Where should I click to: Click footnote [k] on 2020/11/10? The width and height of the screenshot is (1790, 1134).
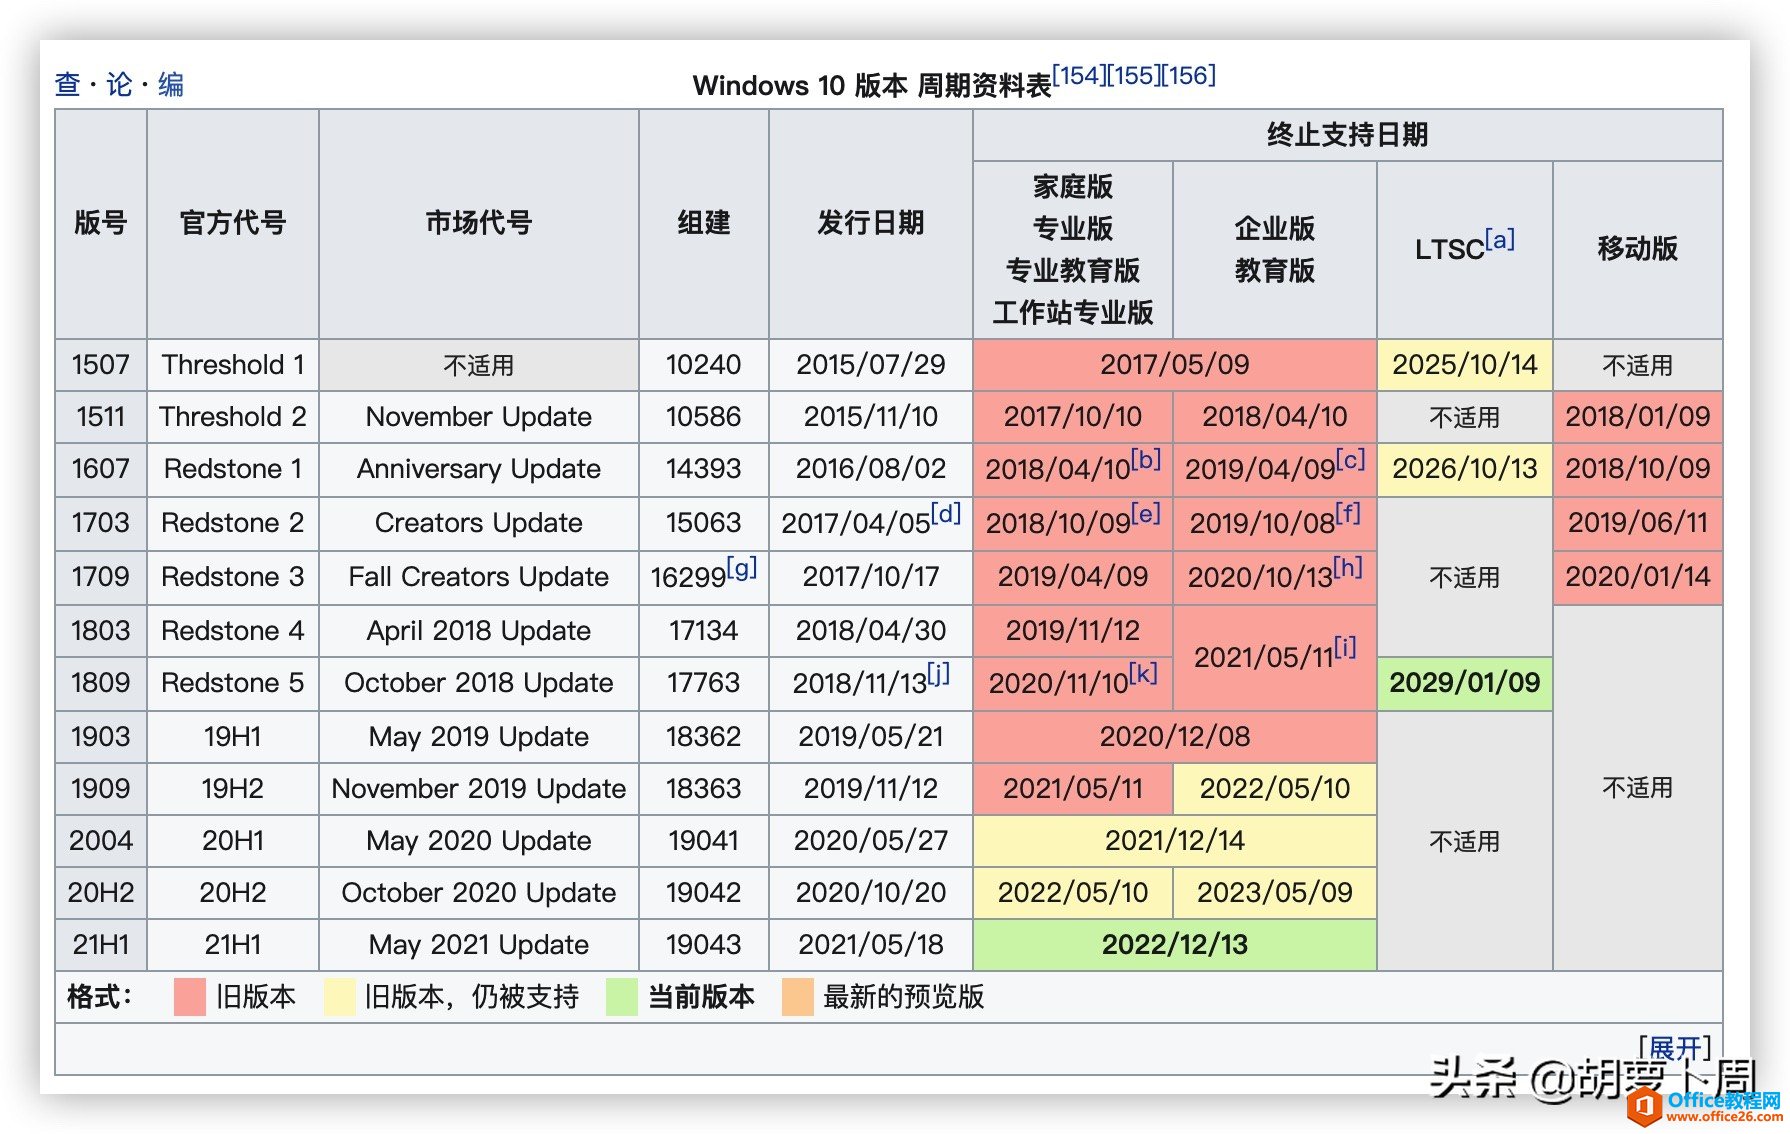pos(1143,673)
